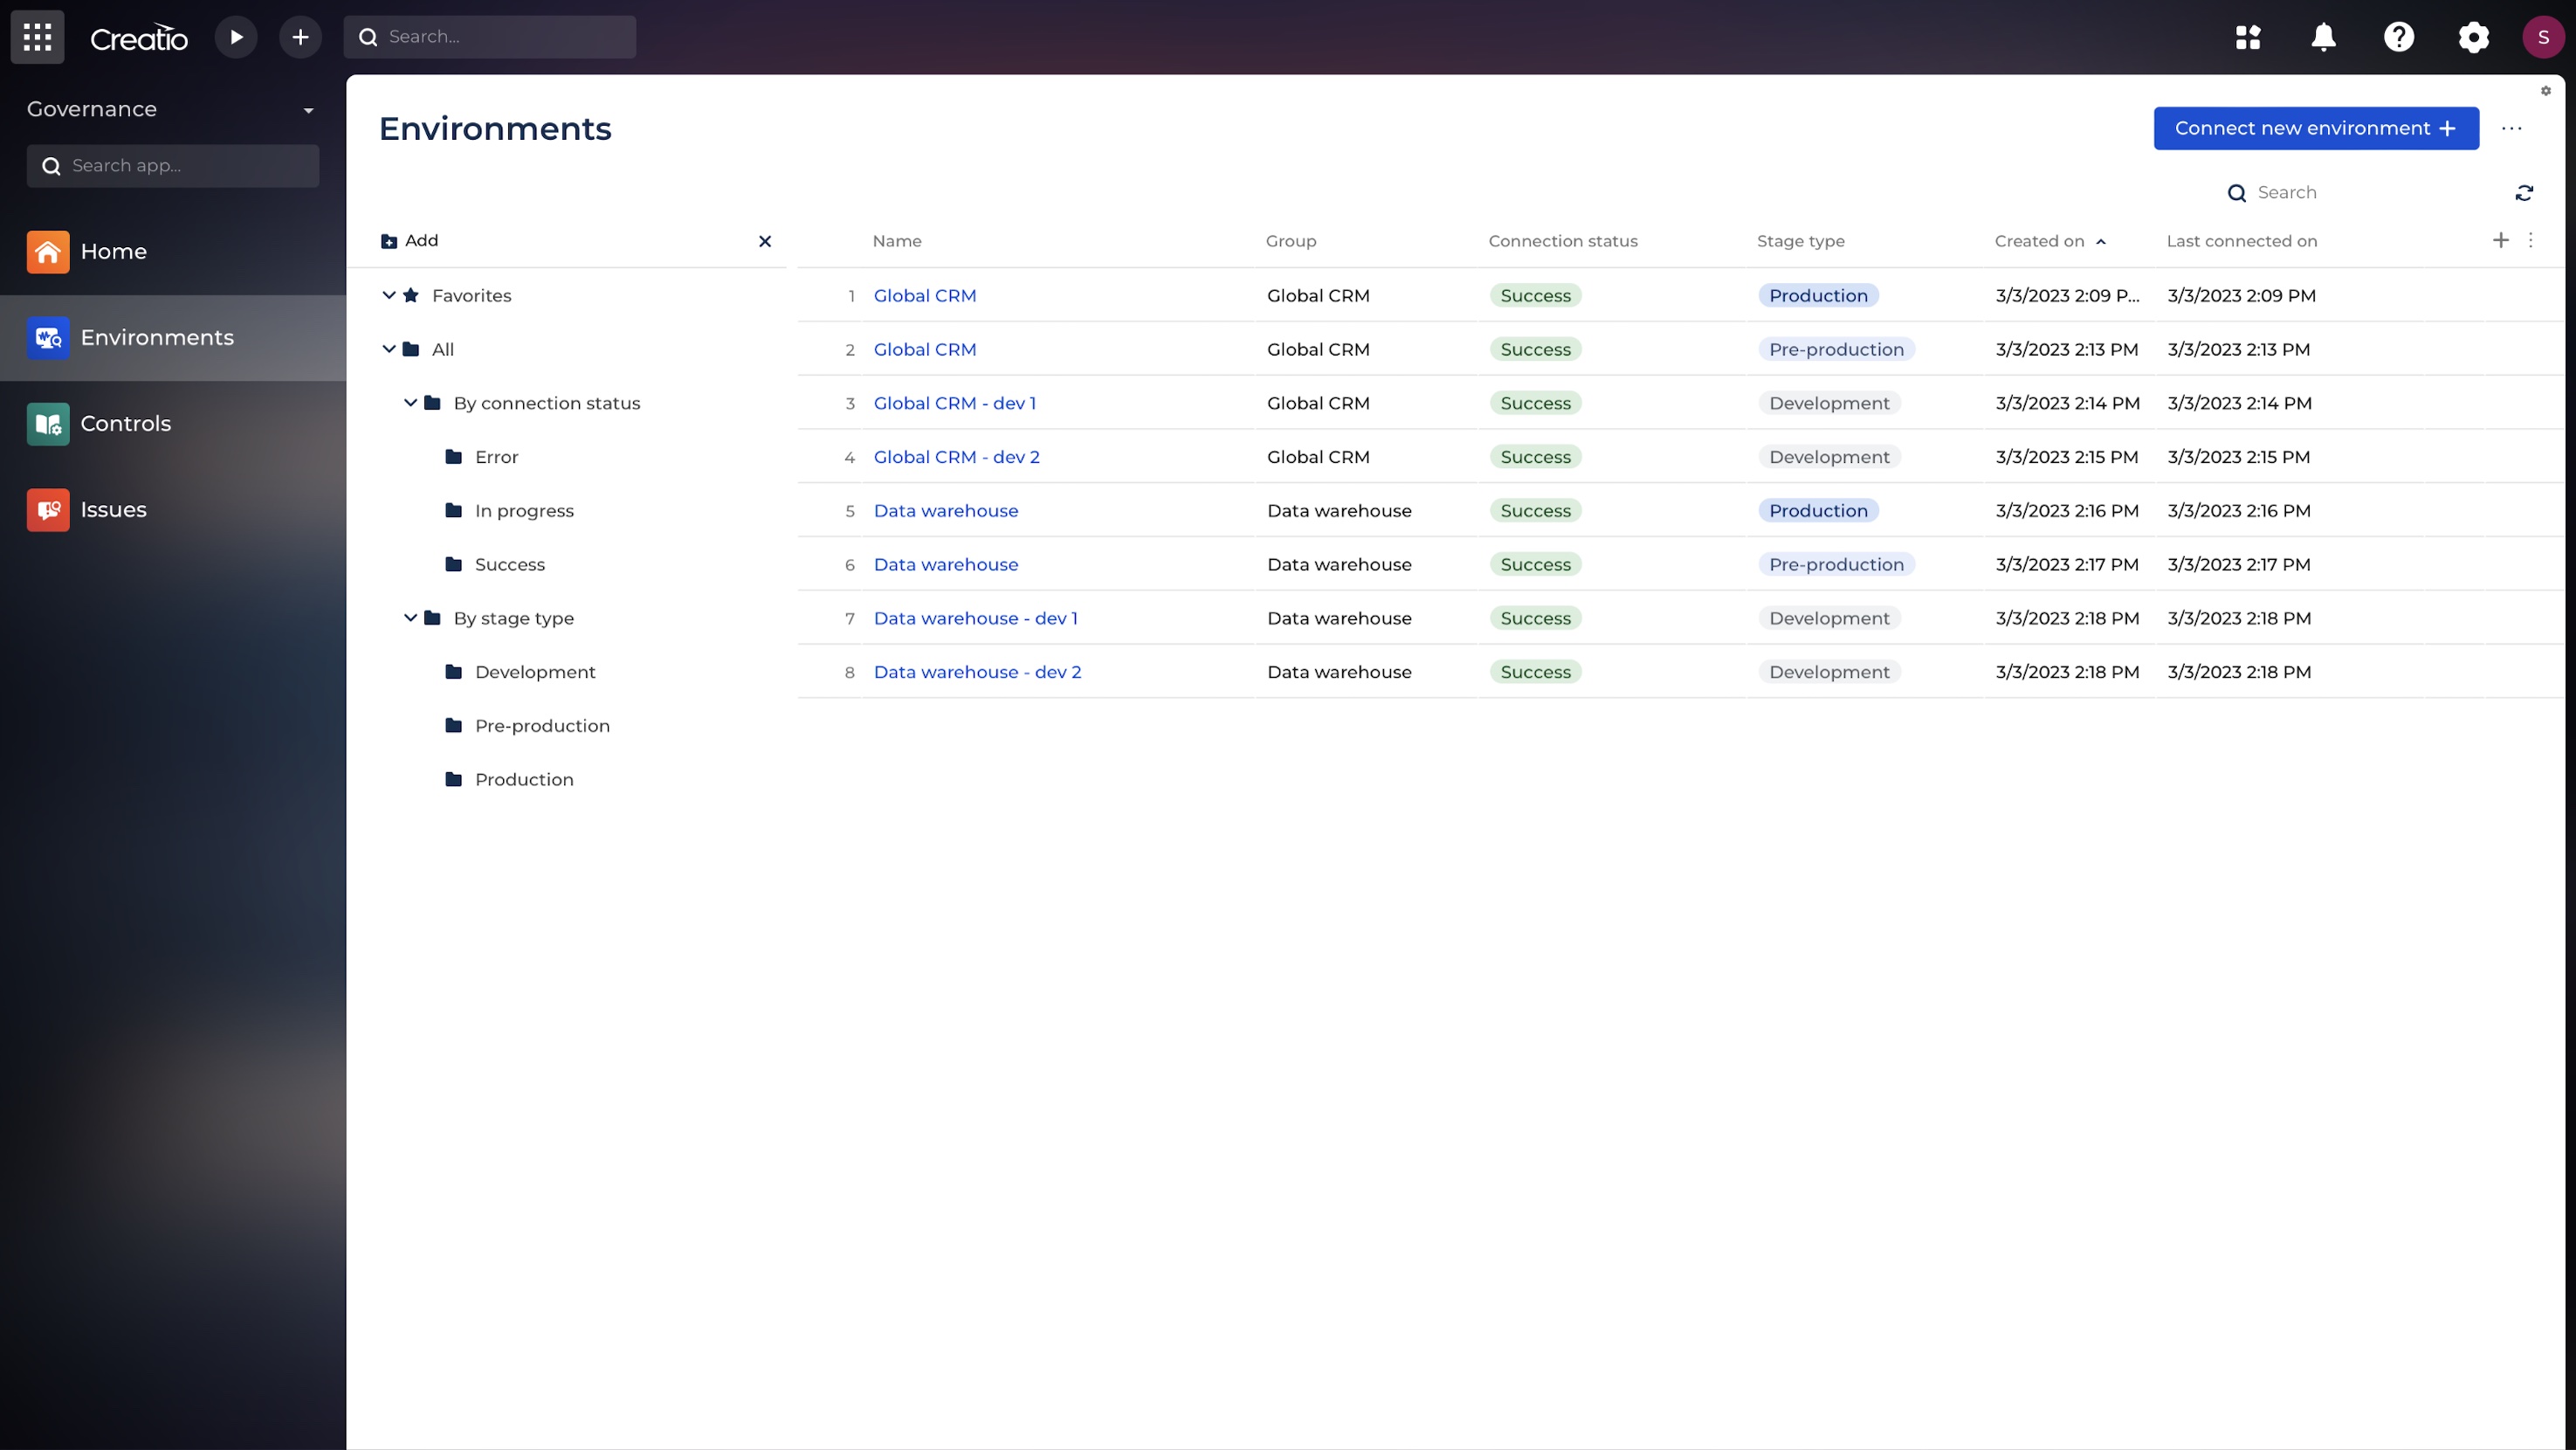
Task: Open notifications via the bell icon
Action: click(x=2324, y=37)
